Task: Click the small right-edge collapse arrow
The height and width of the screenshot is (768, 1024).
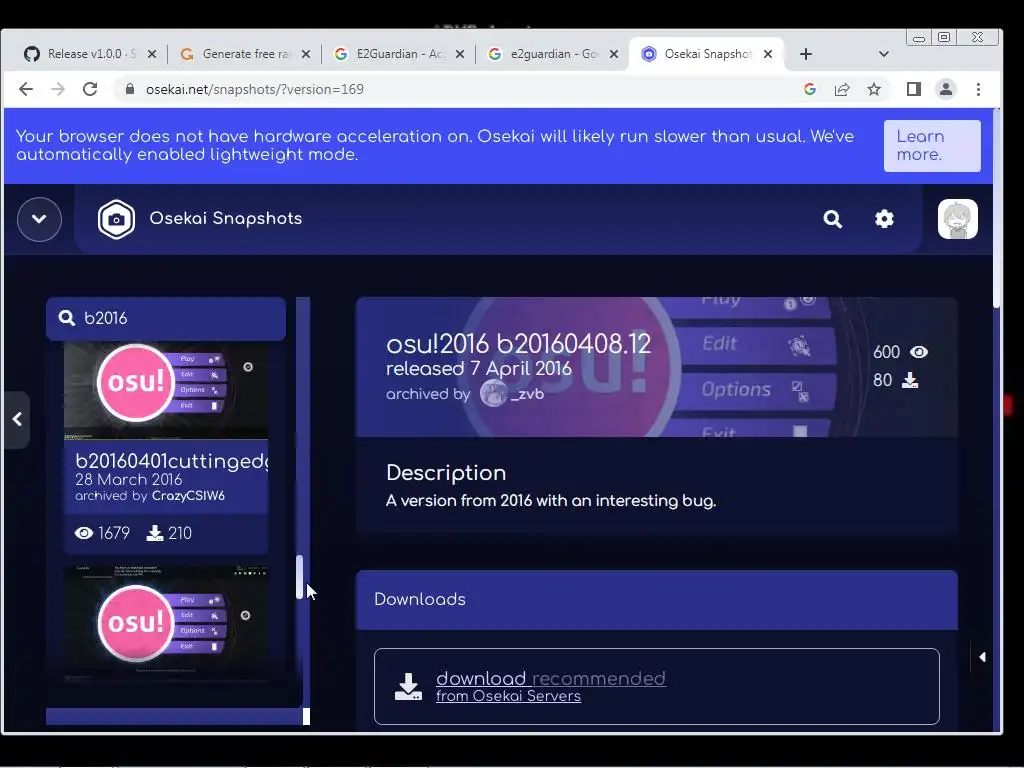Action: (x=982, y=657)
